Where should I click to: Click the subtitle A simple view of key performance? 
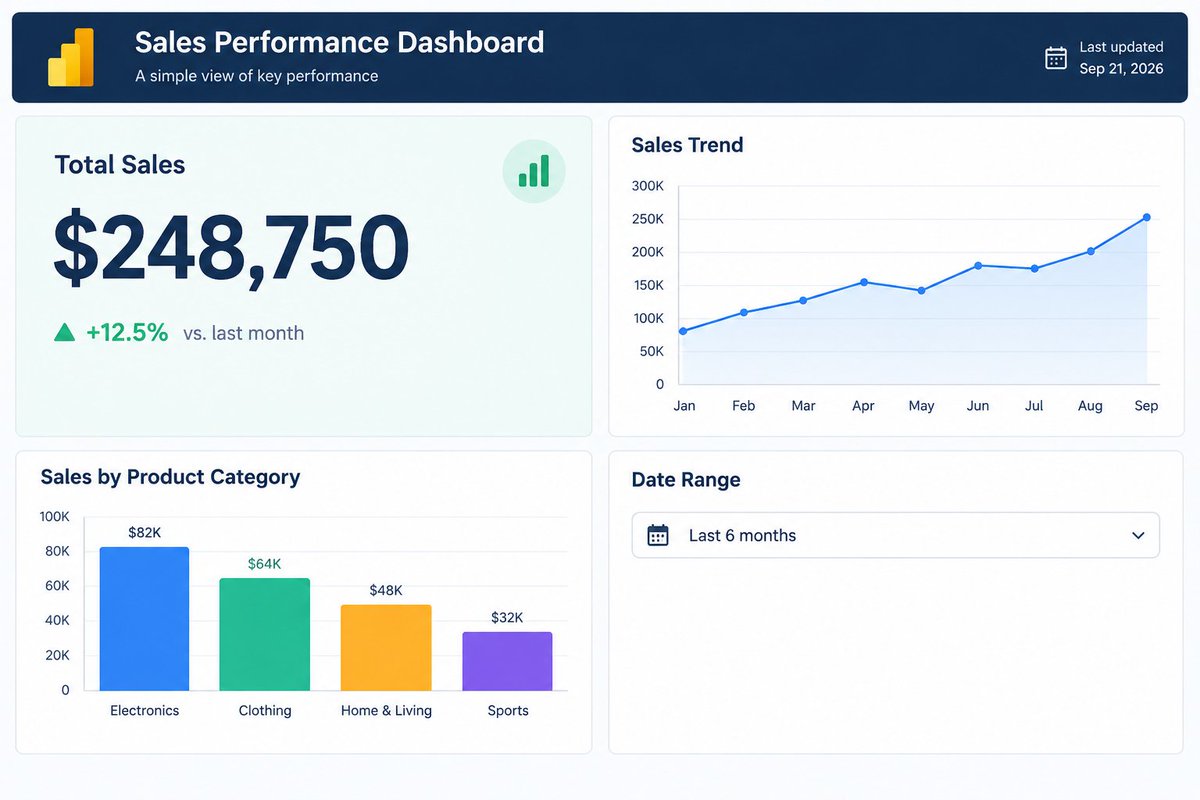257,76
